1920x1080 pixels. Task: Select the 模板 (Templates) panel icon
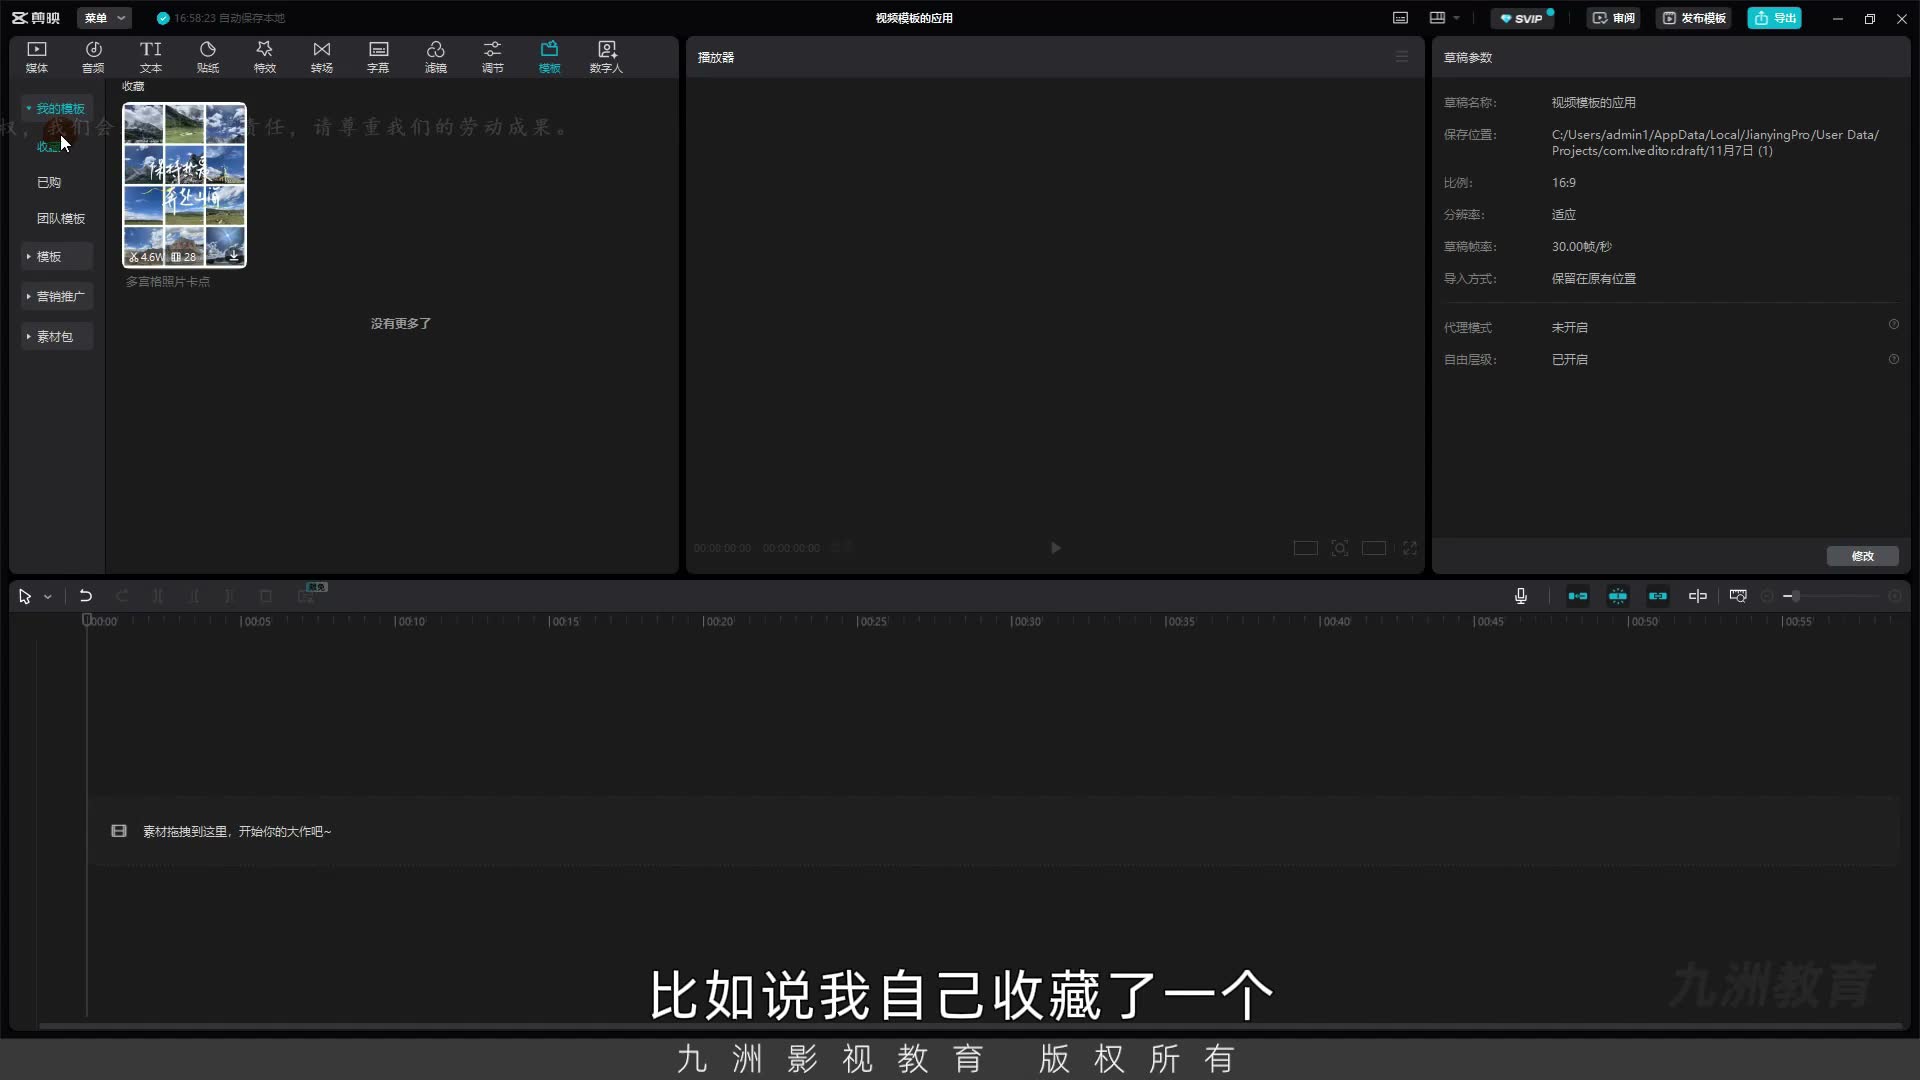click(550, 57)
